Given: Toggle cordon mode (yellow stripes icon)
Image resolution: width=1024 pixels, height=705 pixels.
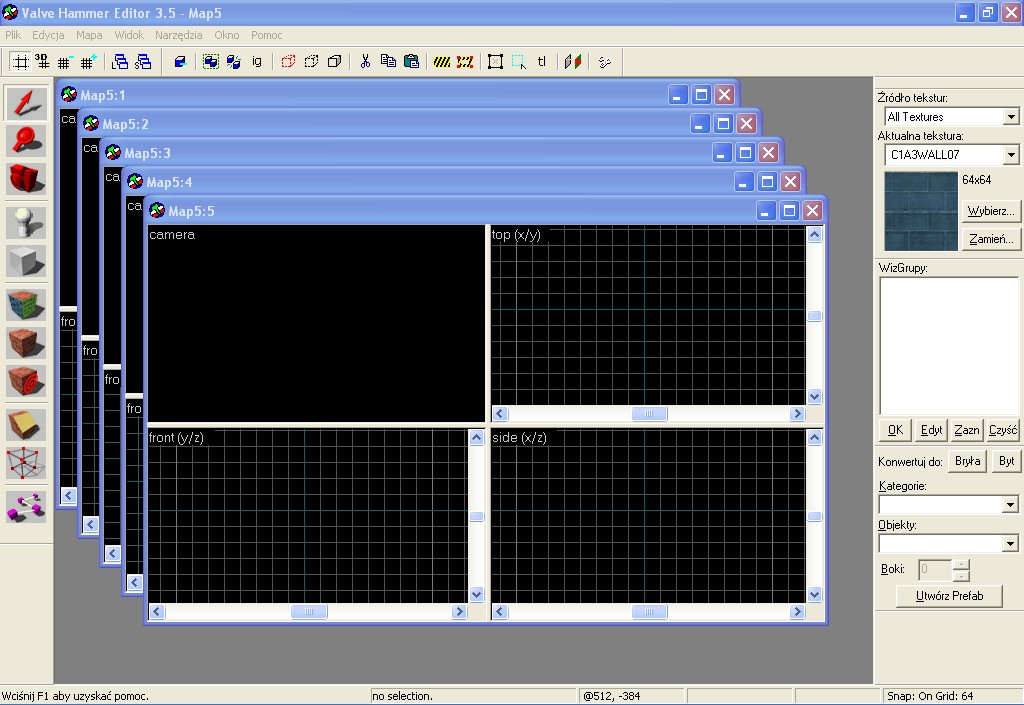Looking at the screenshot, I should (x=442, y=62).
